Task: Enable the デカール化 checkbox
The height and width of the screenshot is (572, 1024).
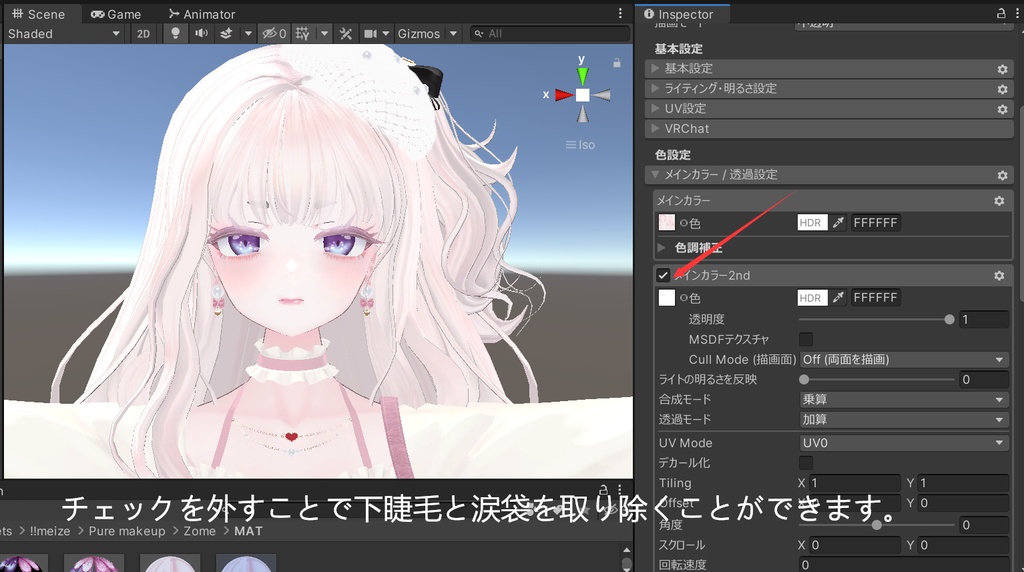Action: [x=806, y=462]
